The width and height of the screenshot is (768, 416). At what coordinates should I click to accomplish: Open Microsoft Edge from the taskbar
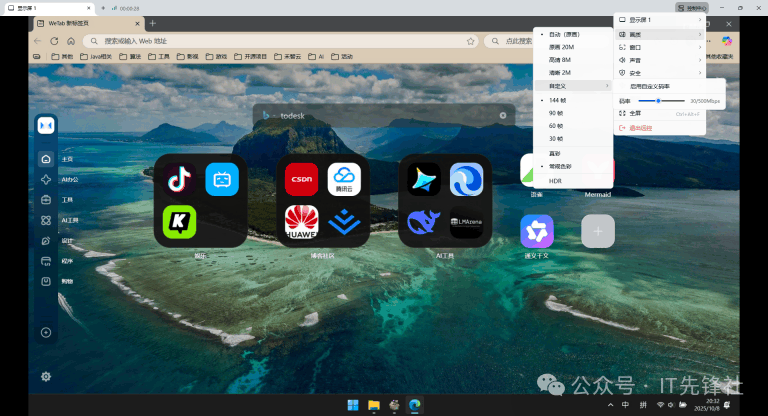coord(415,405)
